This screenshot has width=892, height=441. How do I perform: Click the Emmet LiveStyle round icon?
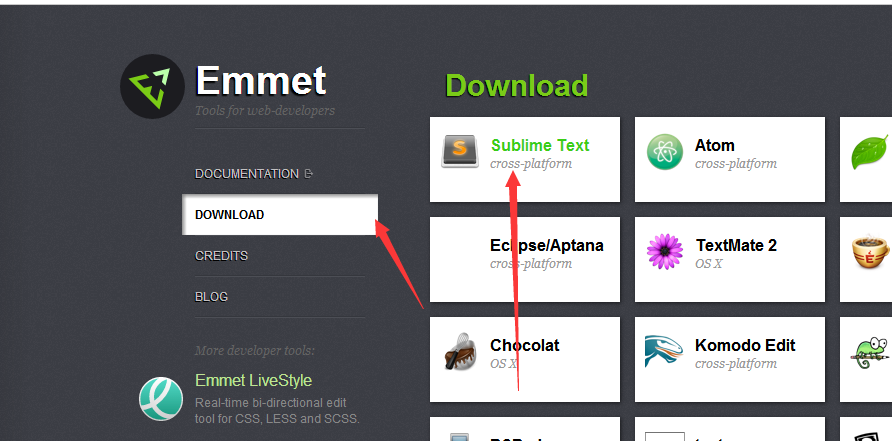click(x=161, y=399)
